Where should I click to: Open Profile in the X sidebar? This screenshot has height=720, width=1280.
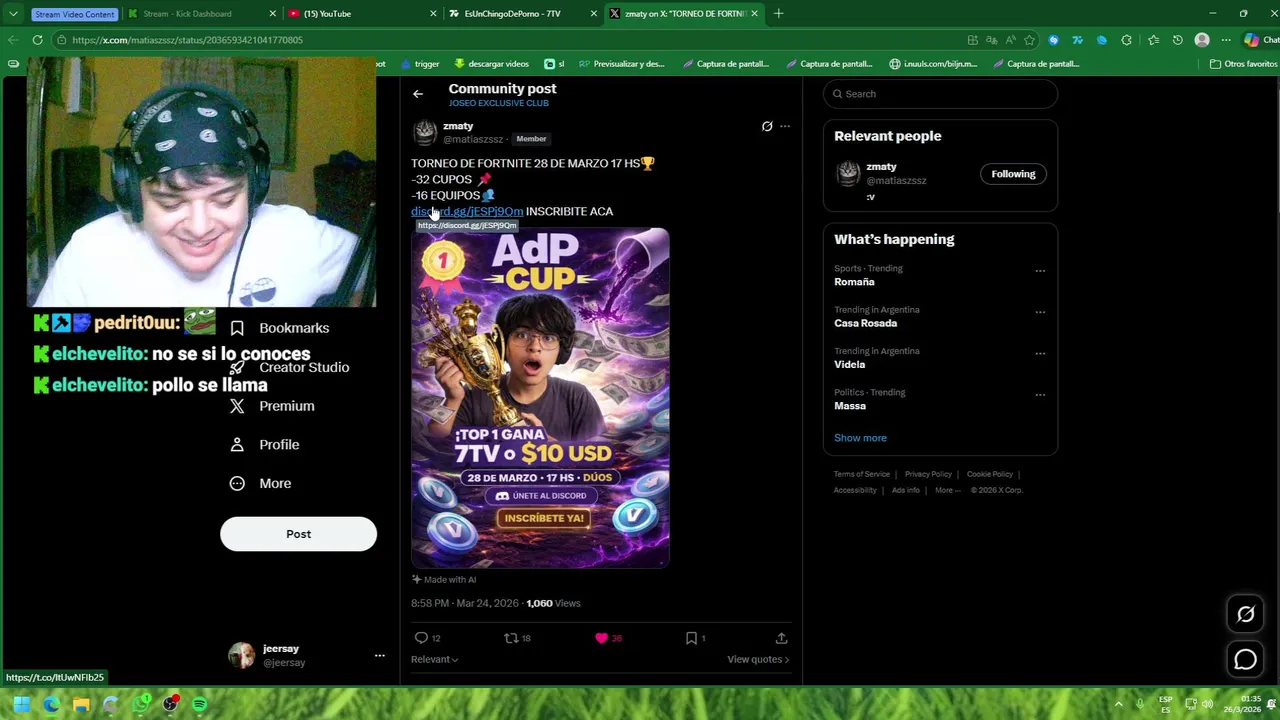coord(265,445)
